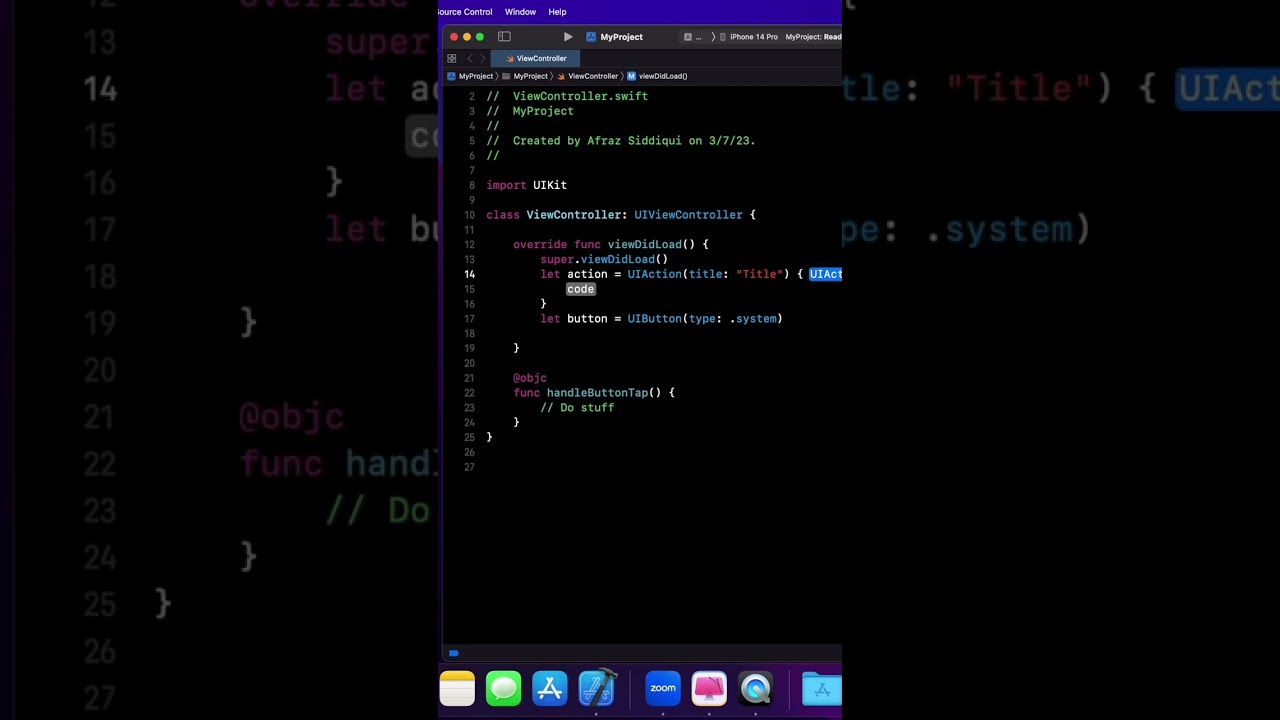1280x720 pixels.
Task: Open the related items grid menu
Action: click(452, 59)
